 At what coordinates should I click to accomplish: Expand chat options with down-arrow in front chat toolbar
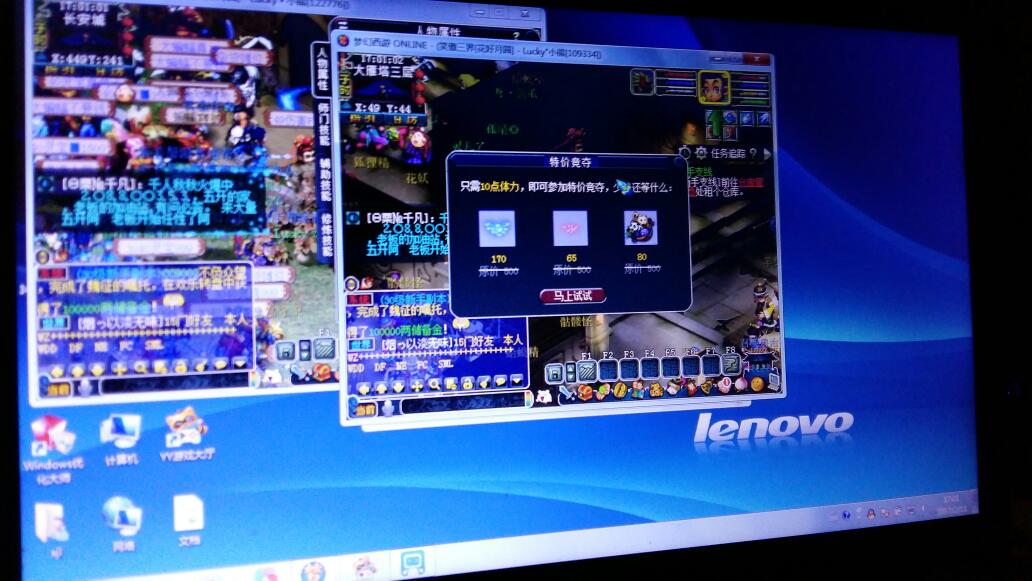(517, 380)
